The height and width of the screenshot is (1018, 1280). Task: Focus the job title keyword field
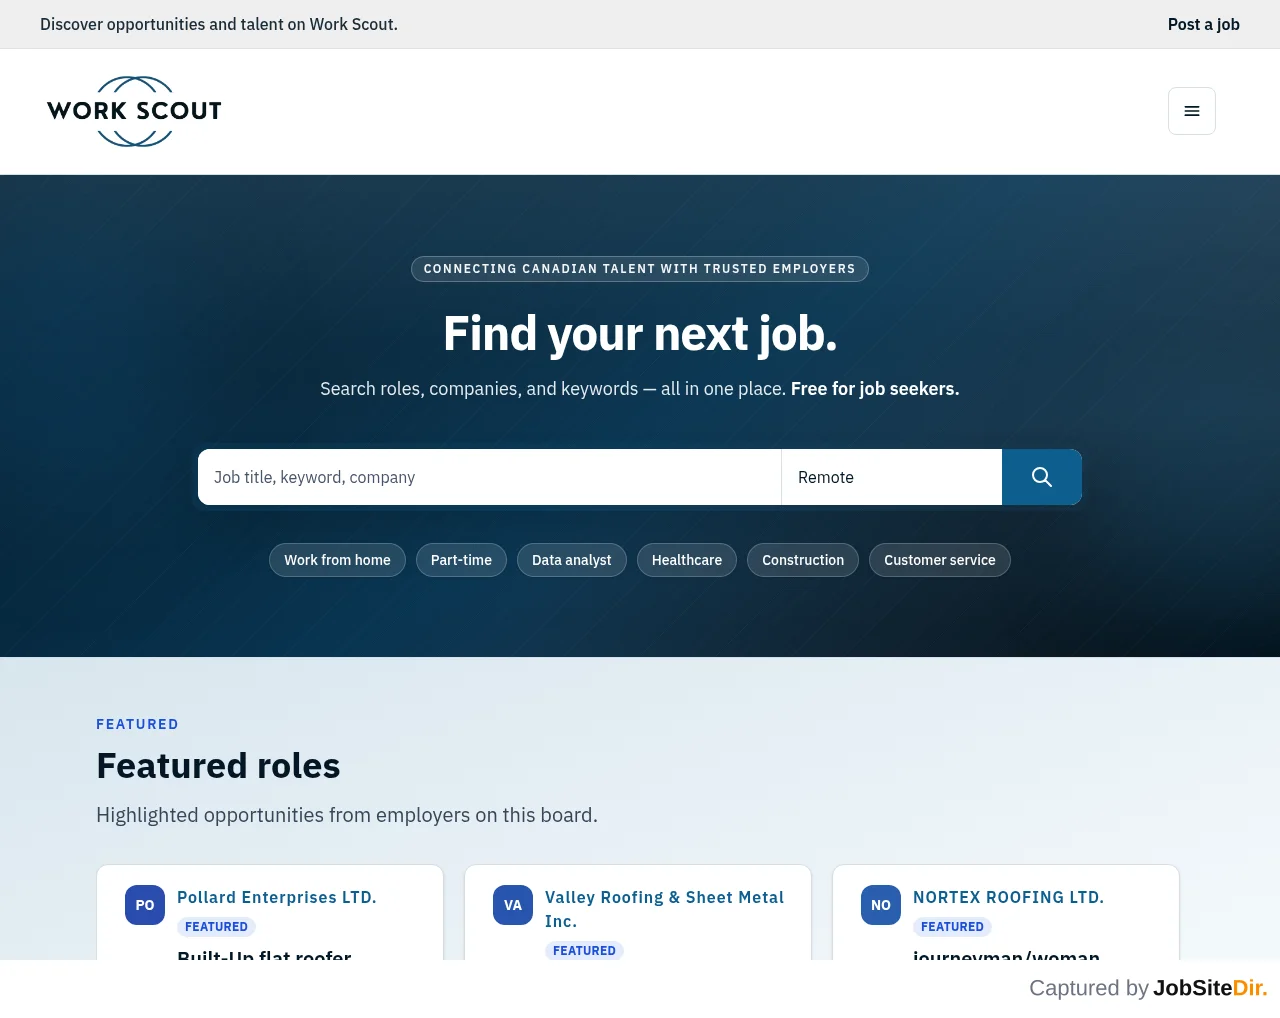tap(490, 477)
